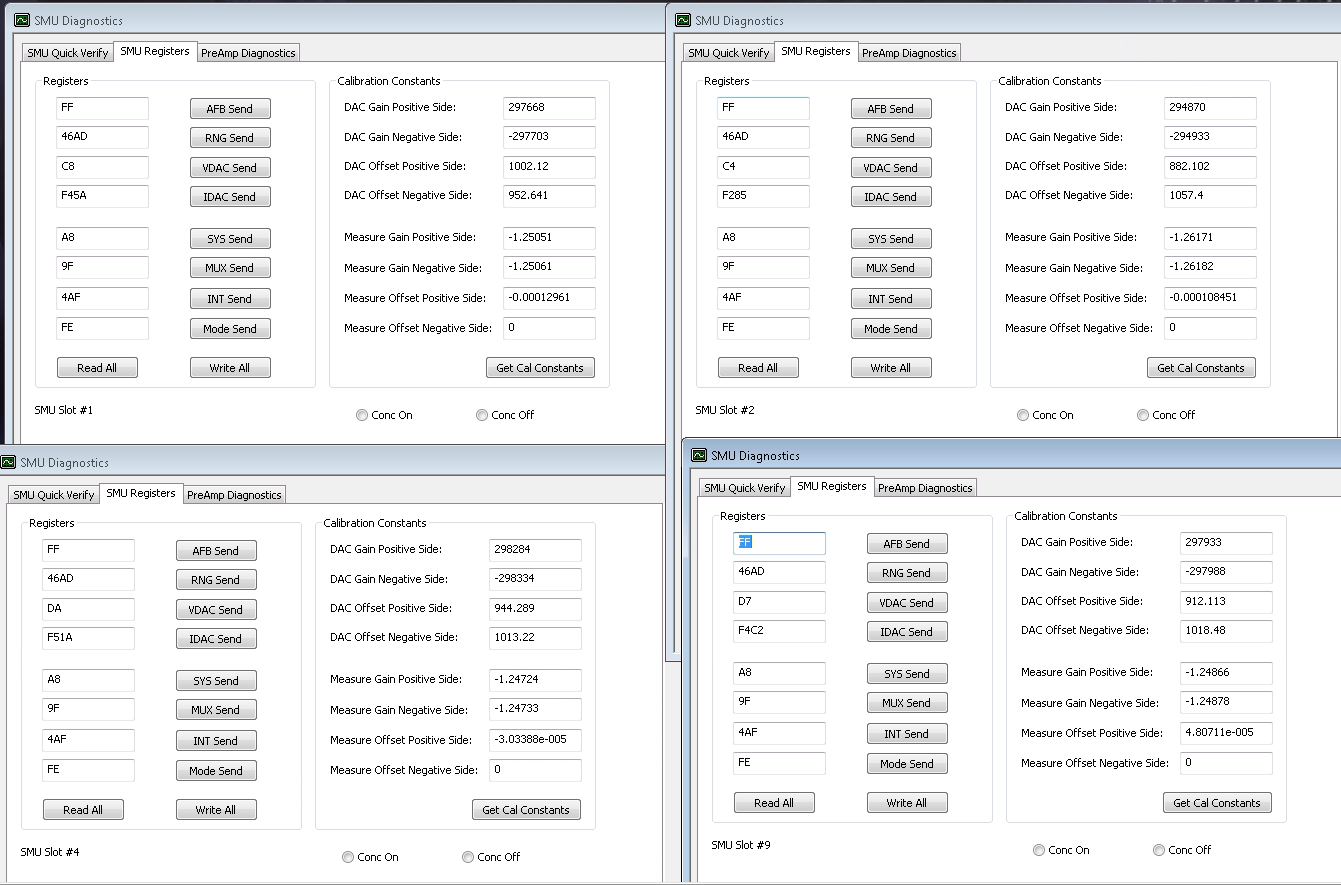Select SMU Registers tab in Slot #1 window
The height and width of the screenshot is (885, 1341).
pos(155,51)
